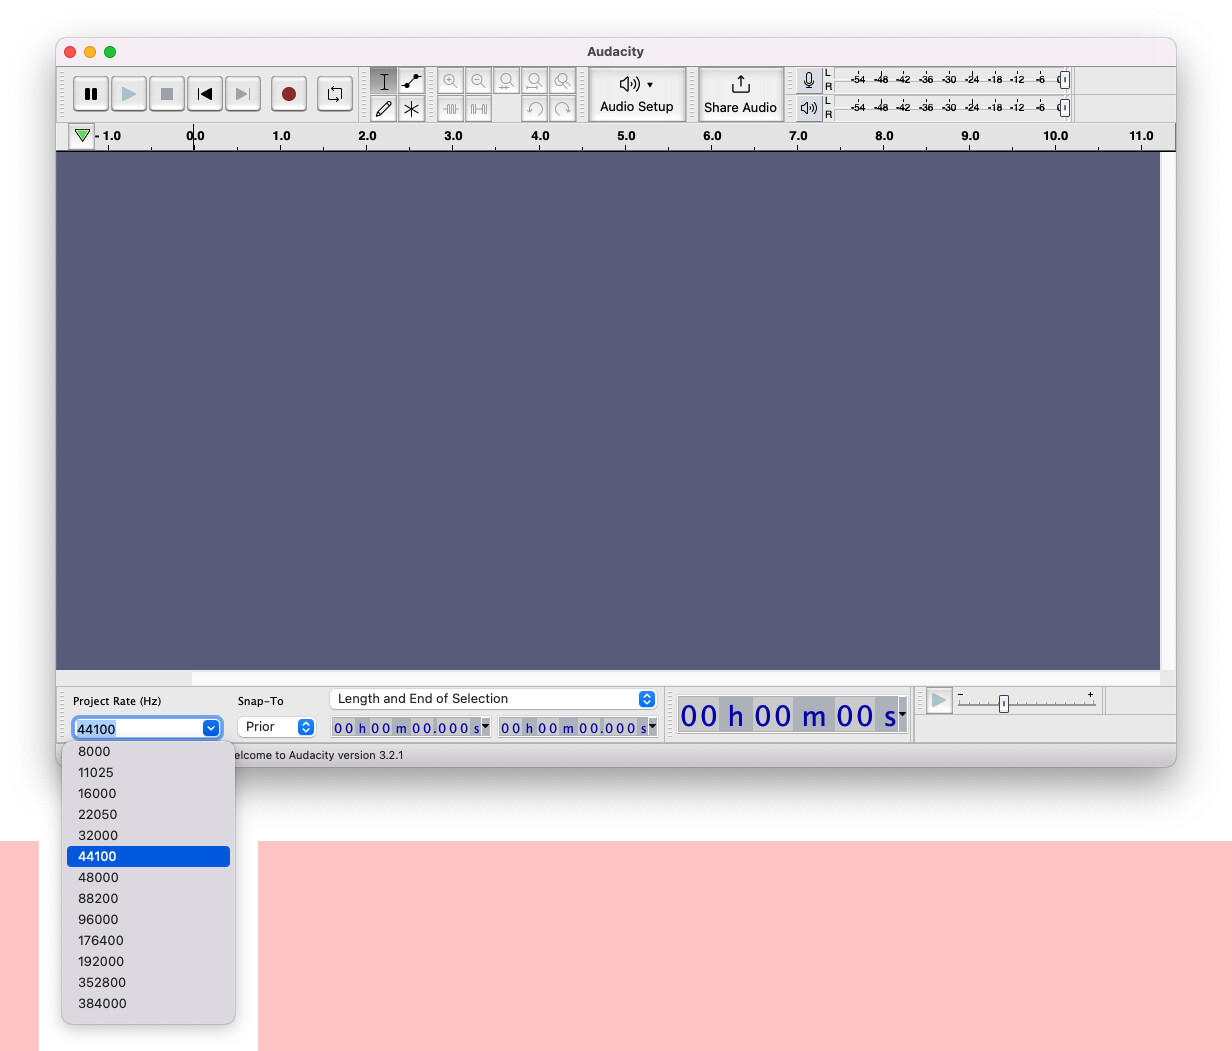Open the Audio Setup dropdown

[x=637, y=95]
